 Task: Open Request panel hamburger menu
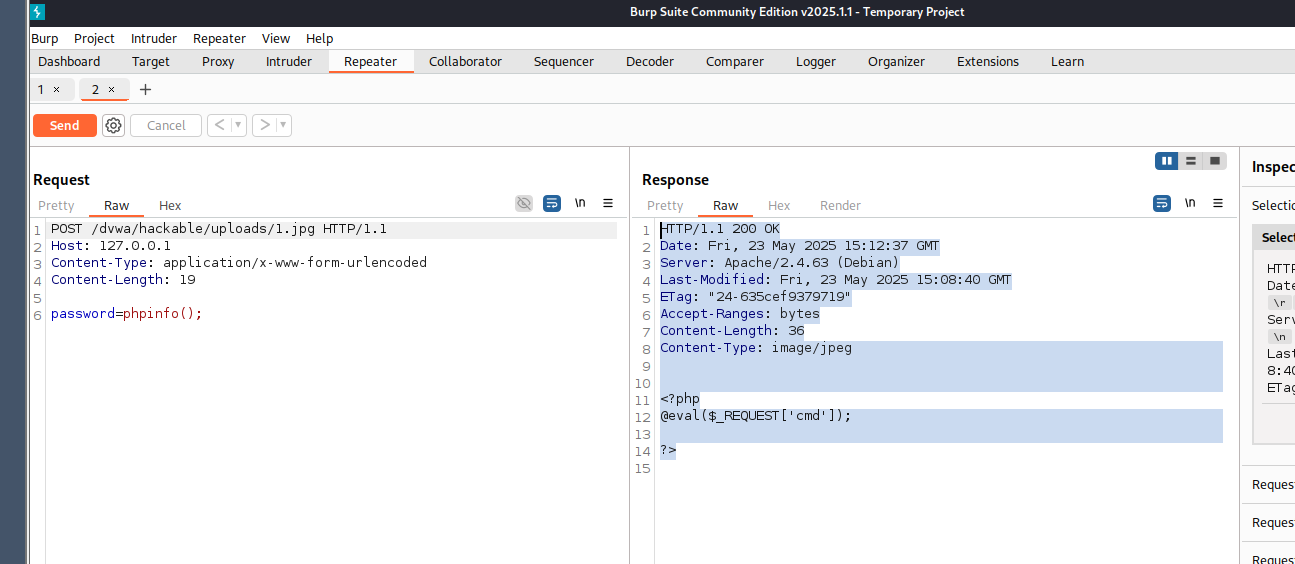(608, 203)
